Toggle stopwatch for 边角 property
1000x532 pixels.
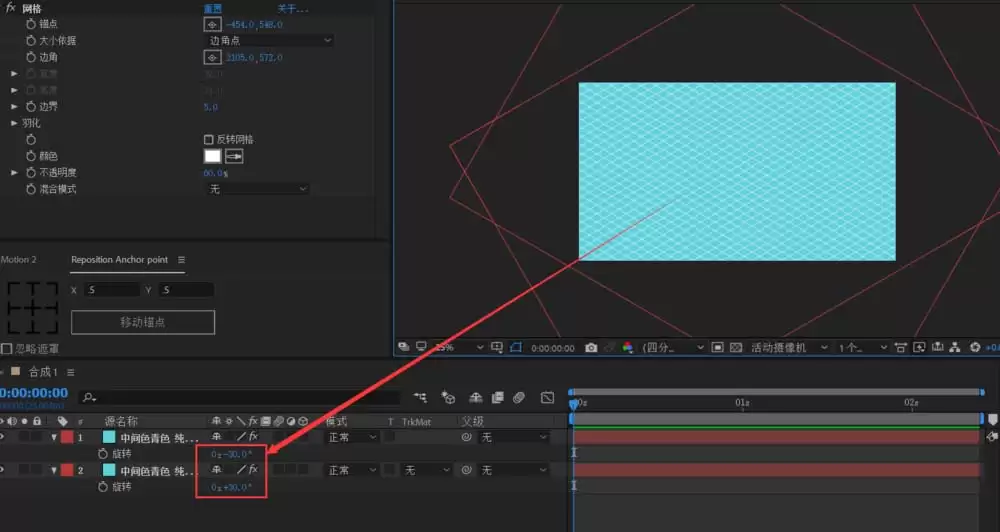pos(31,57)
